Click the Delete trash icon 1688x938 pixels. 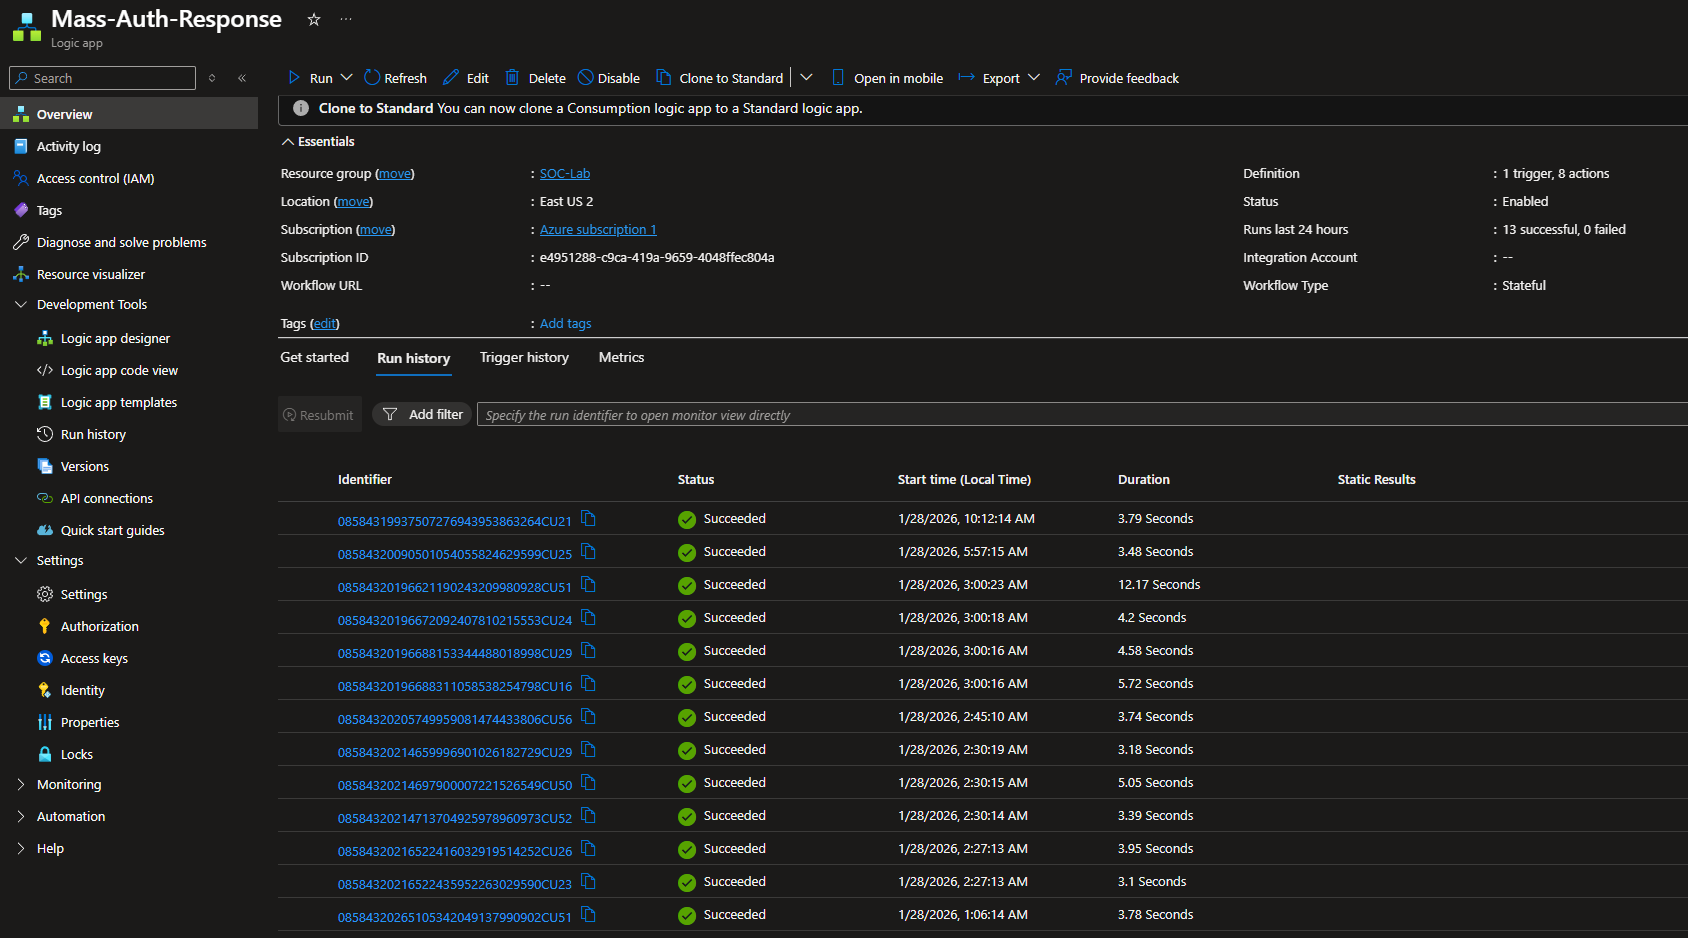(x=512, y=78)
